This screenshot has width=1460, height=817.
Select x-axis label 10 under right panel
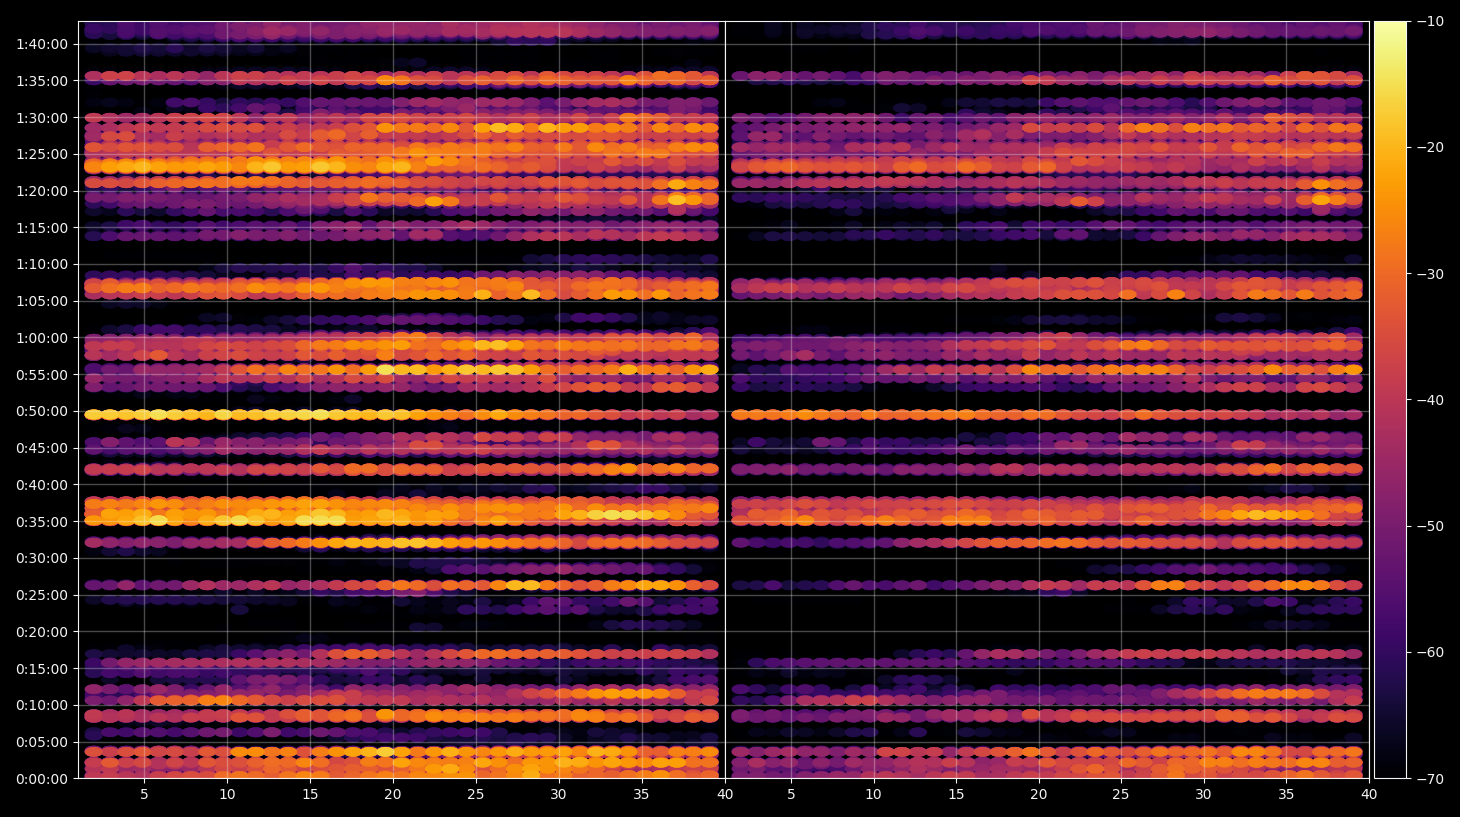pyautogui.click(x=873, y=795)
